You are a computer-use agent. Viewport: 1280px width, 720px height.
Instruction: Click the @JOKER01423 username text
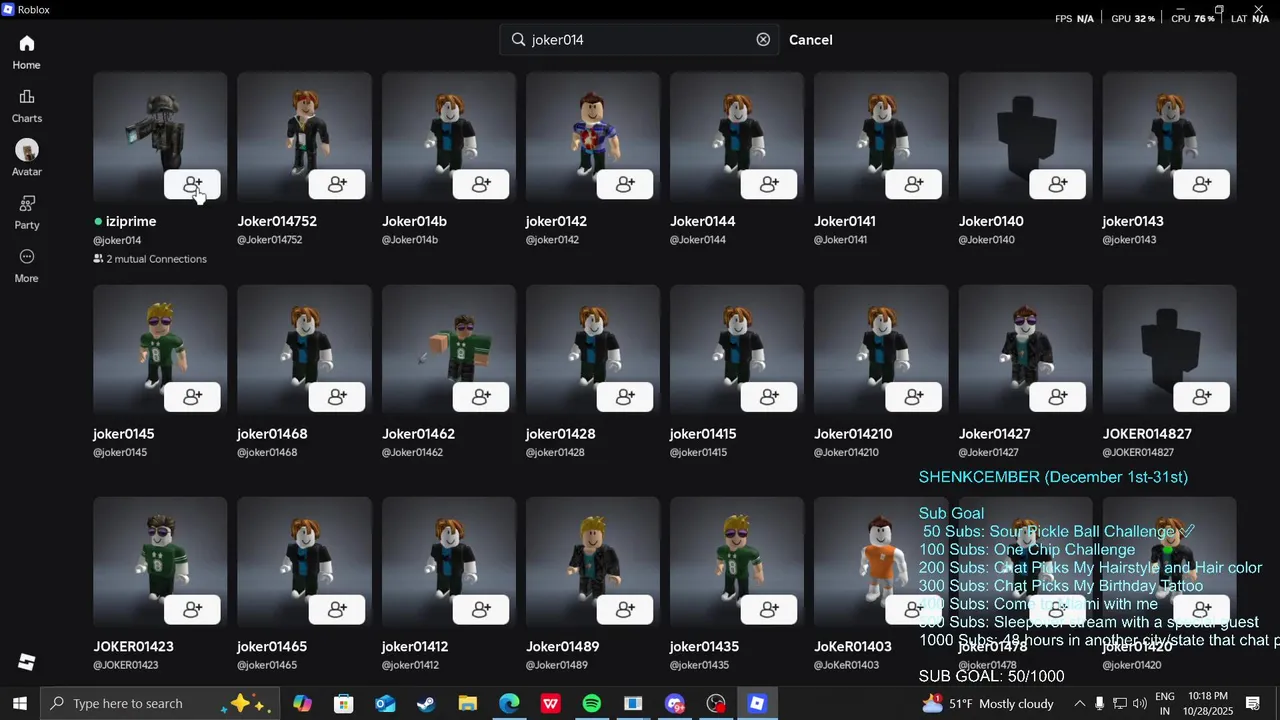pyautogui.click(x=126, y=665)
